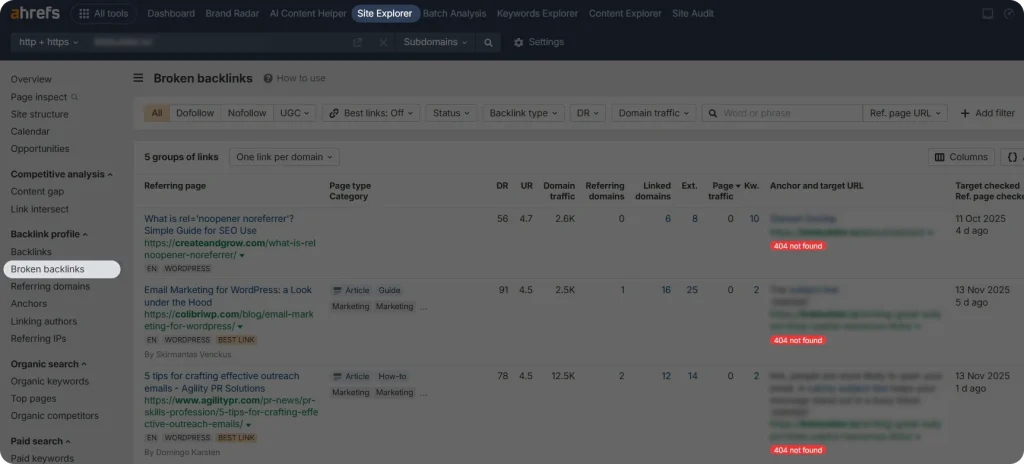Open Opportunities in the sidebar
Screen dimensions: 1024x464
(40, 149)
